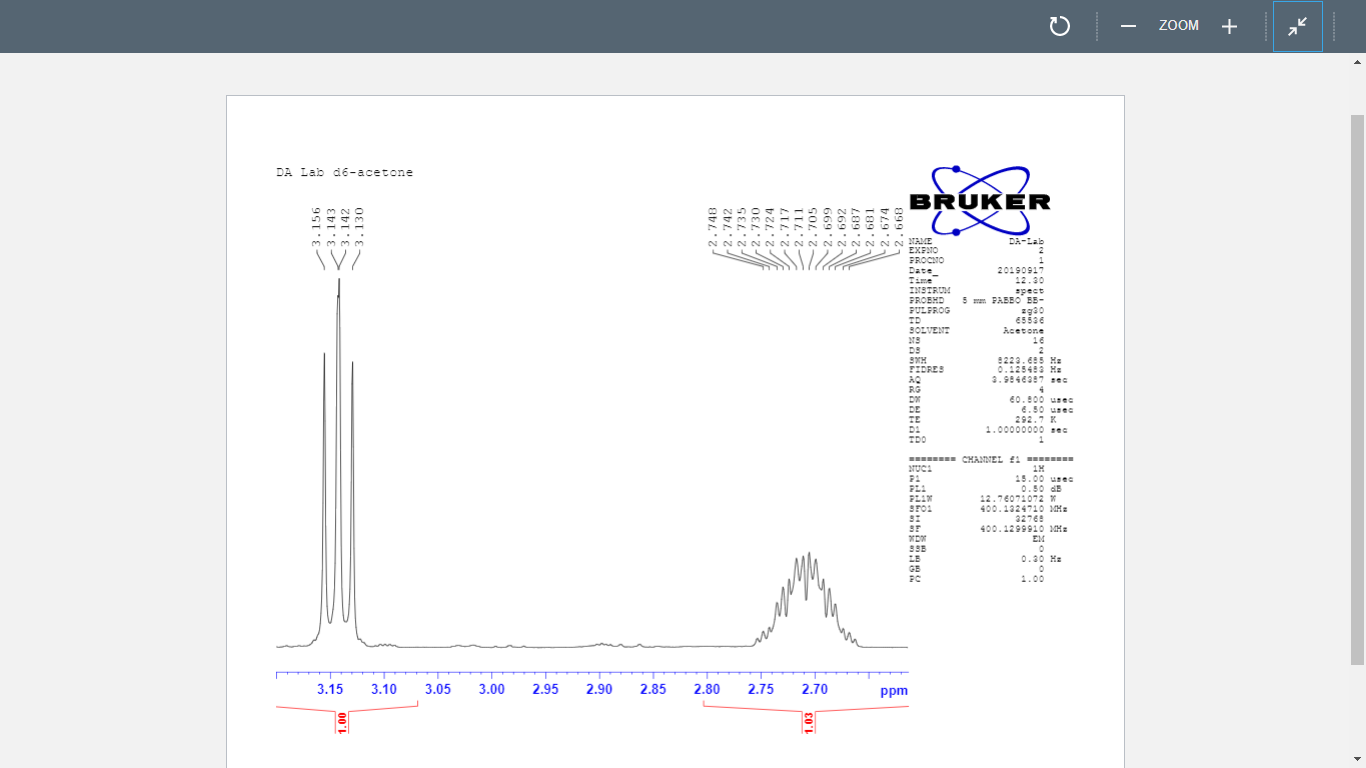Click the 'CHANNEL f1' section header

tap(991, 460)
